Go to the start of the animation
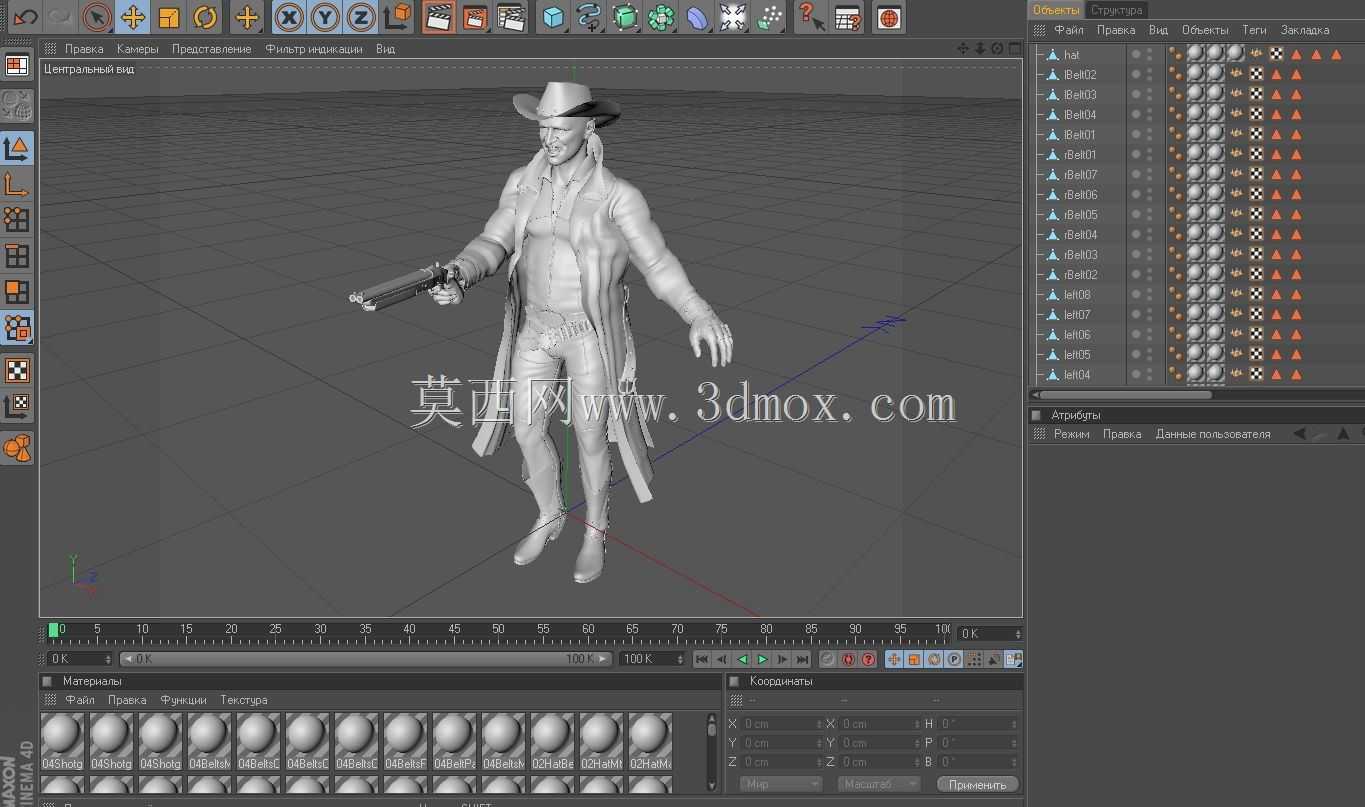Screen dimensions: 1365x807 tap(702, 659)
